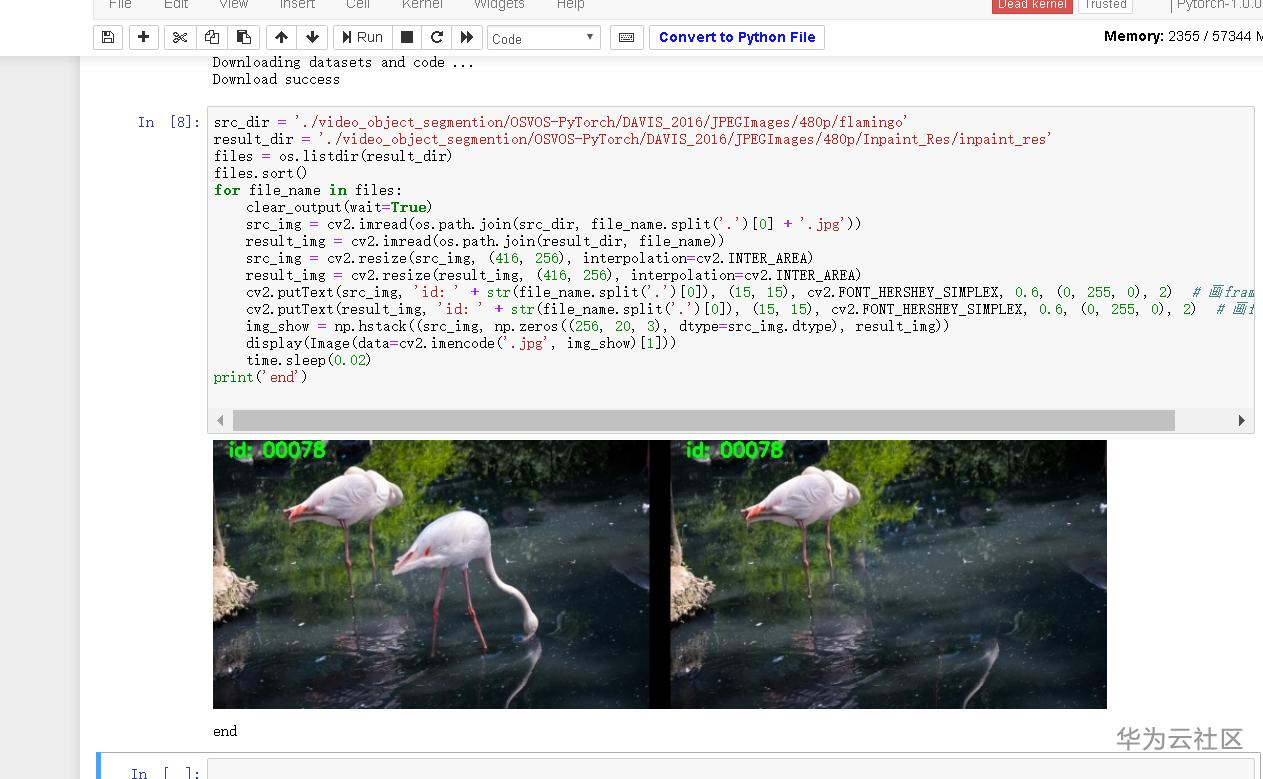Restart kernel and run all cells

[x=467, y=37]
